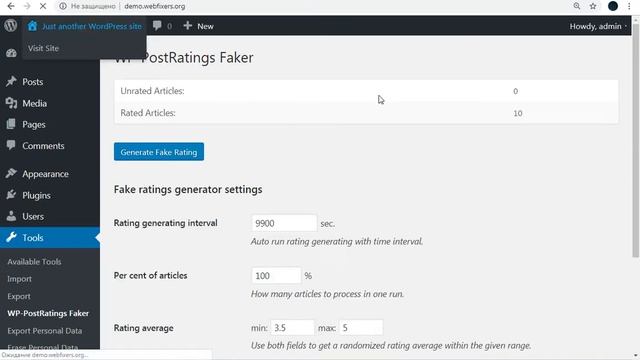Click the plus icon next to New

(187, 26)
